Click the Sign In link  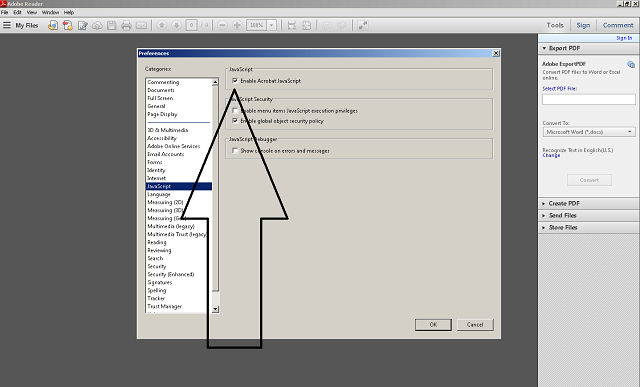624,38
